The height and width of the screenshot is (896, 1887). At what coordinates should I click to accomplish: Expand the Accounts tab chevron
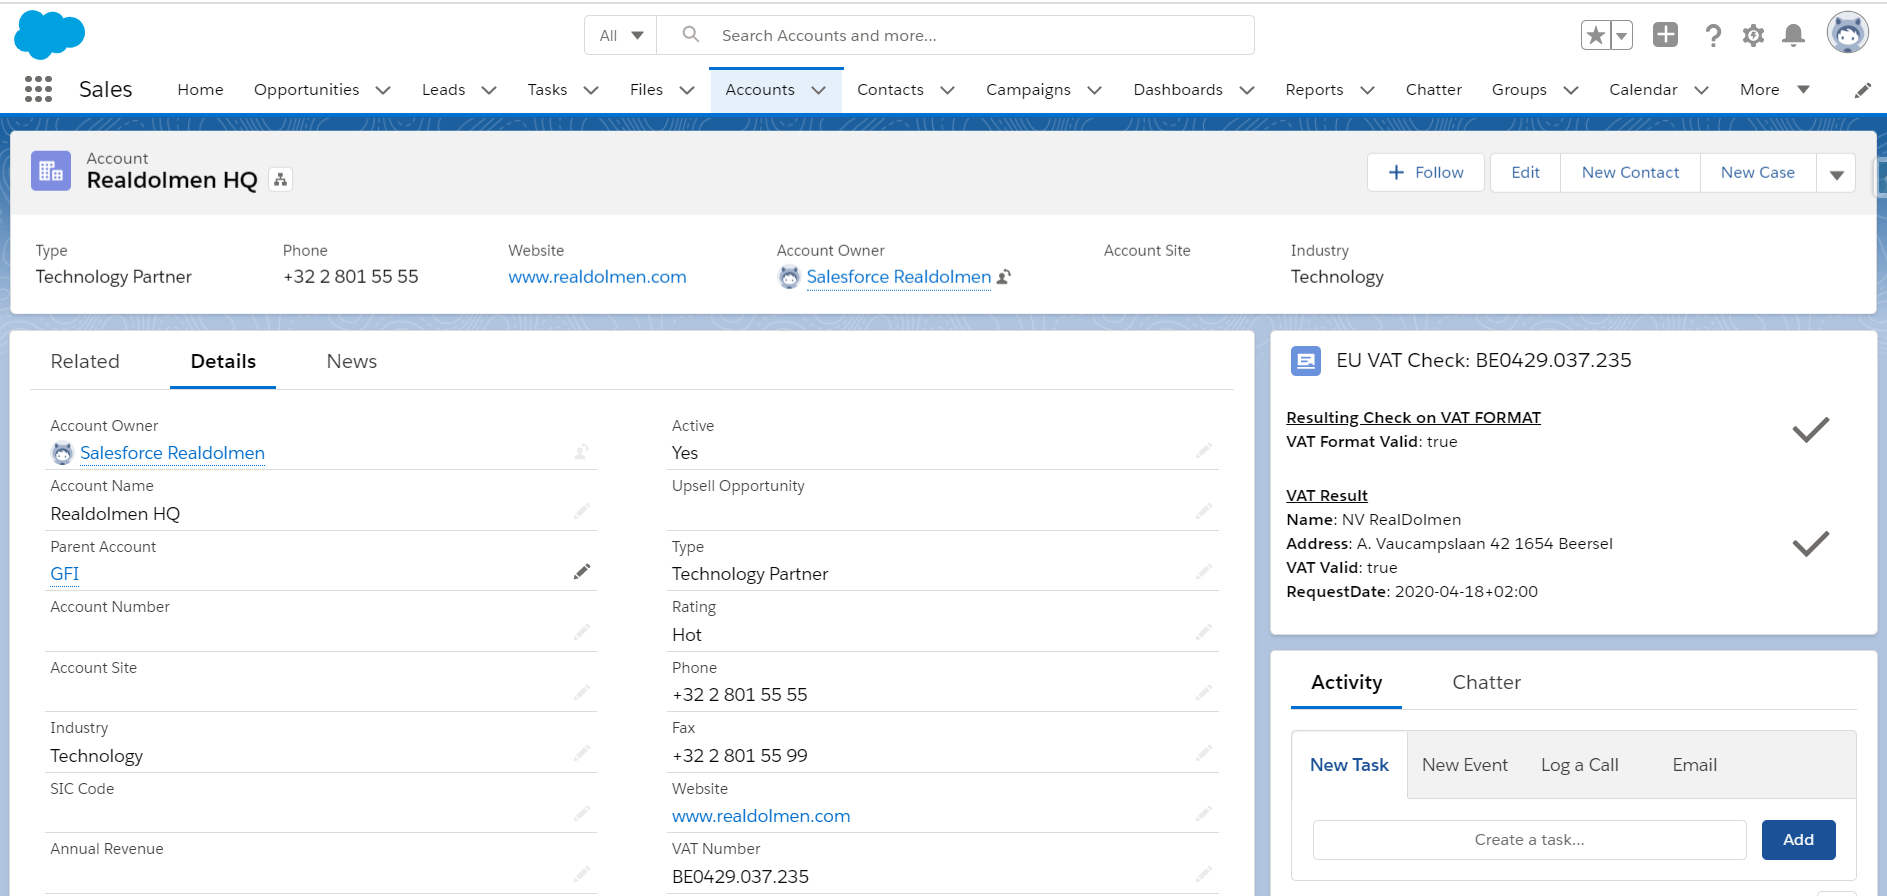click(x=819, y=90)
